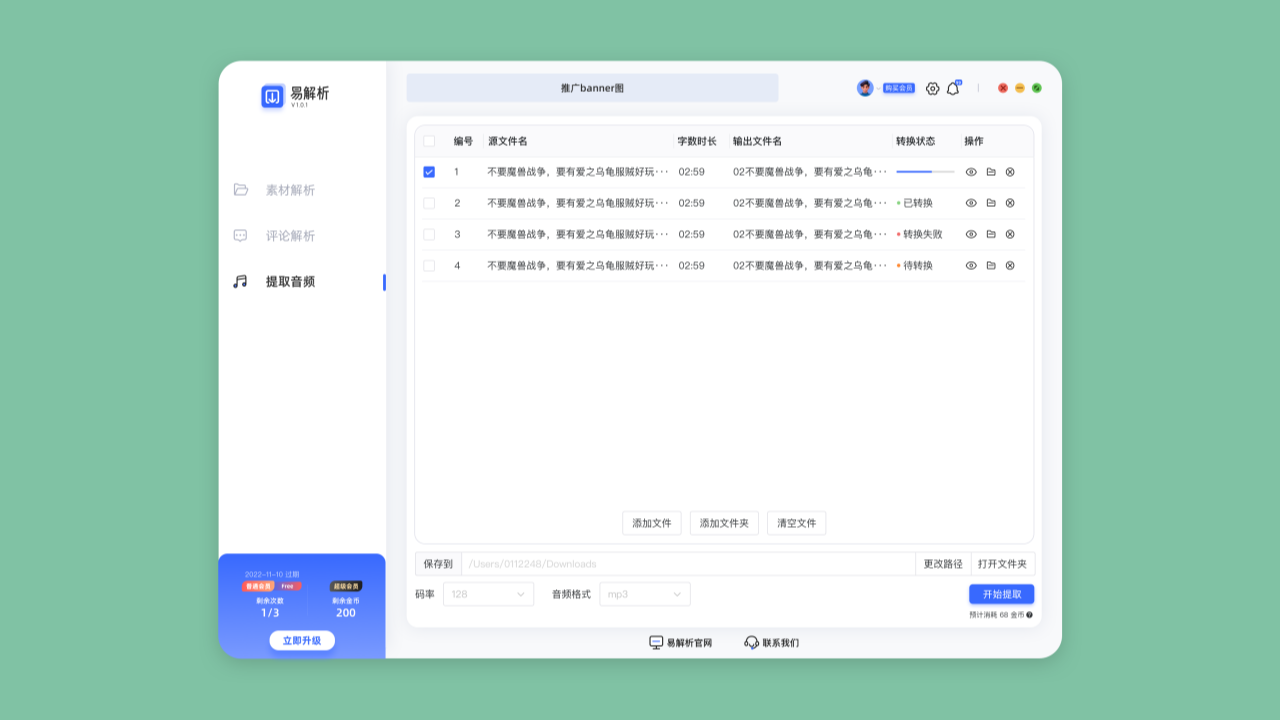The image size is (1280, 720).
Task: Click the 易解析官网 footer icon
Action: coord(655,642)
